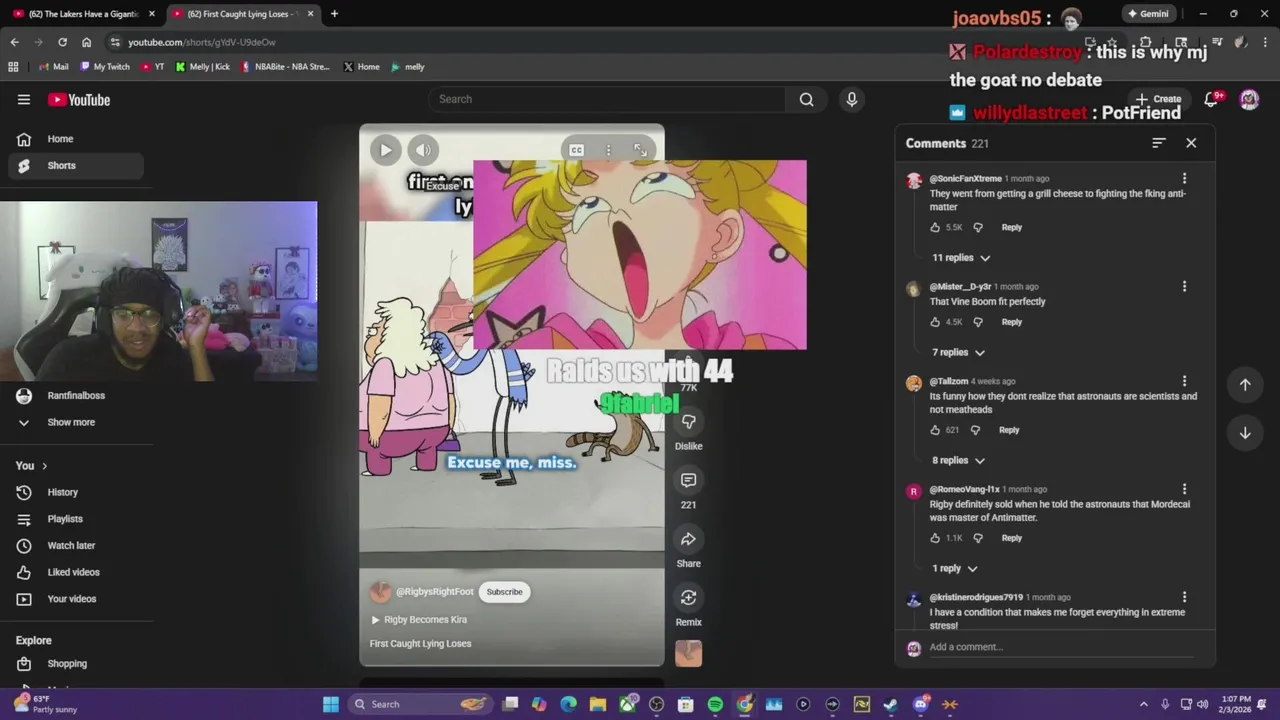Open Home in the YouTube sidebar

[76, 139]
